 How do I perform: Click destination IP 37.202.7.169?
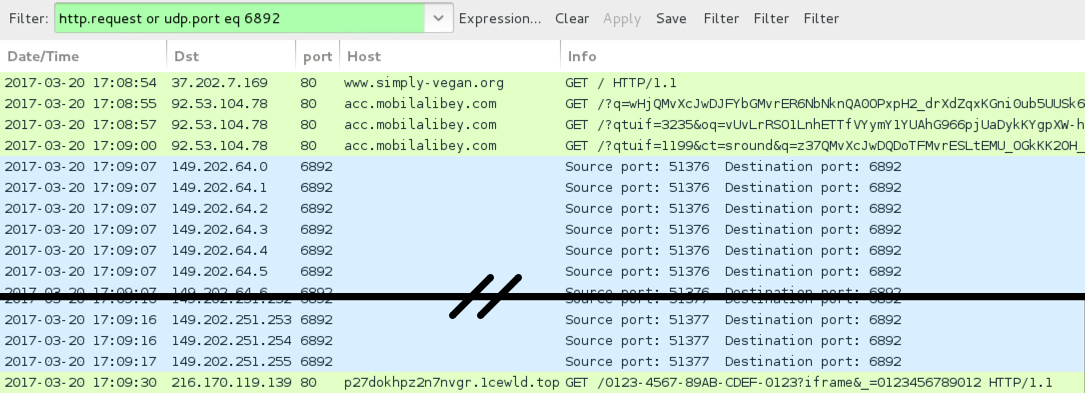pos(219,83)
